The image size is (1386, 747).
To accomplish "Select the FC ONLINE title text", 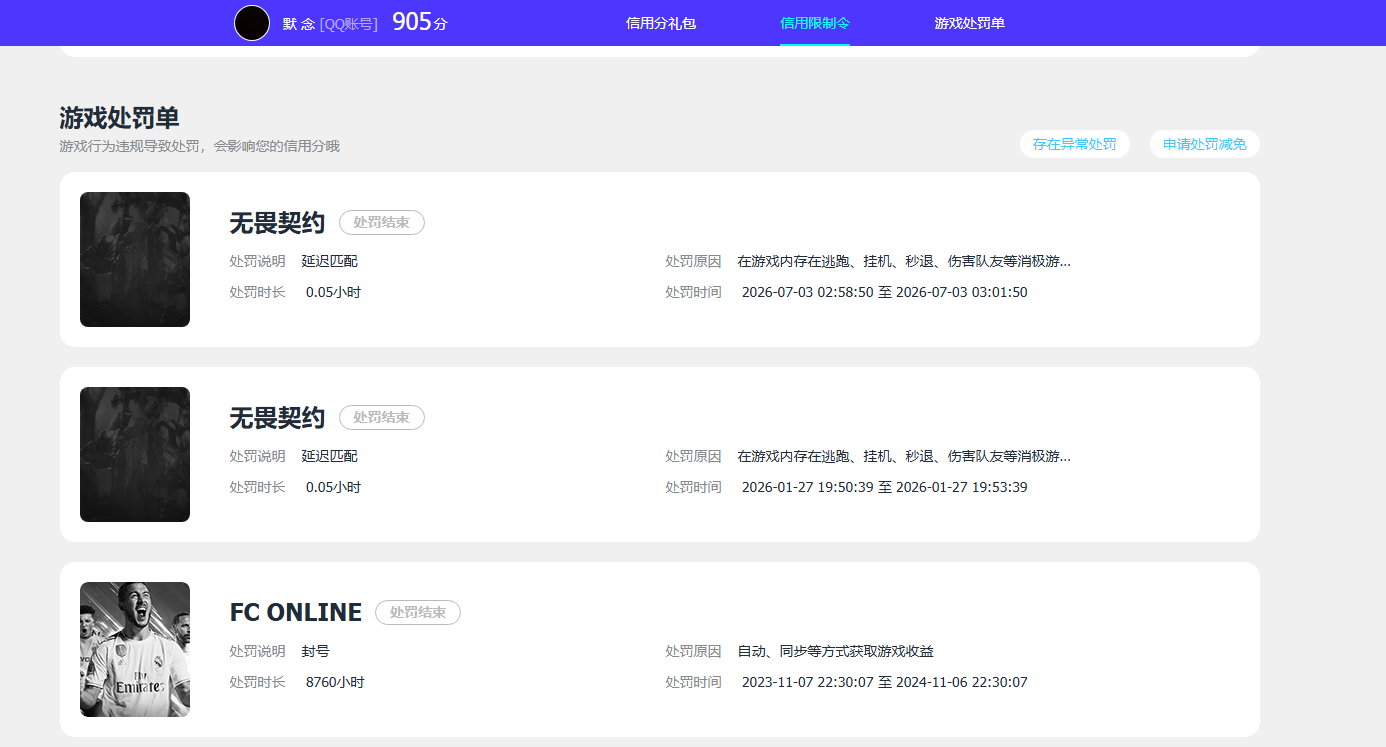I will click(296, 612).
